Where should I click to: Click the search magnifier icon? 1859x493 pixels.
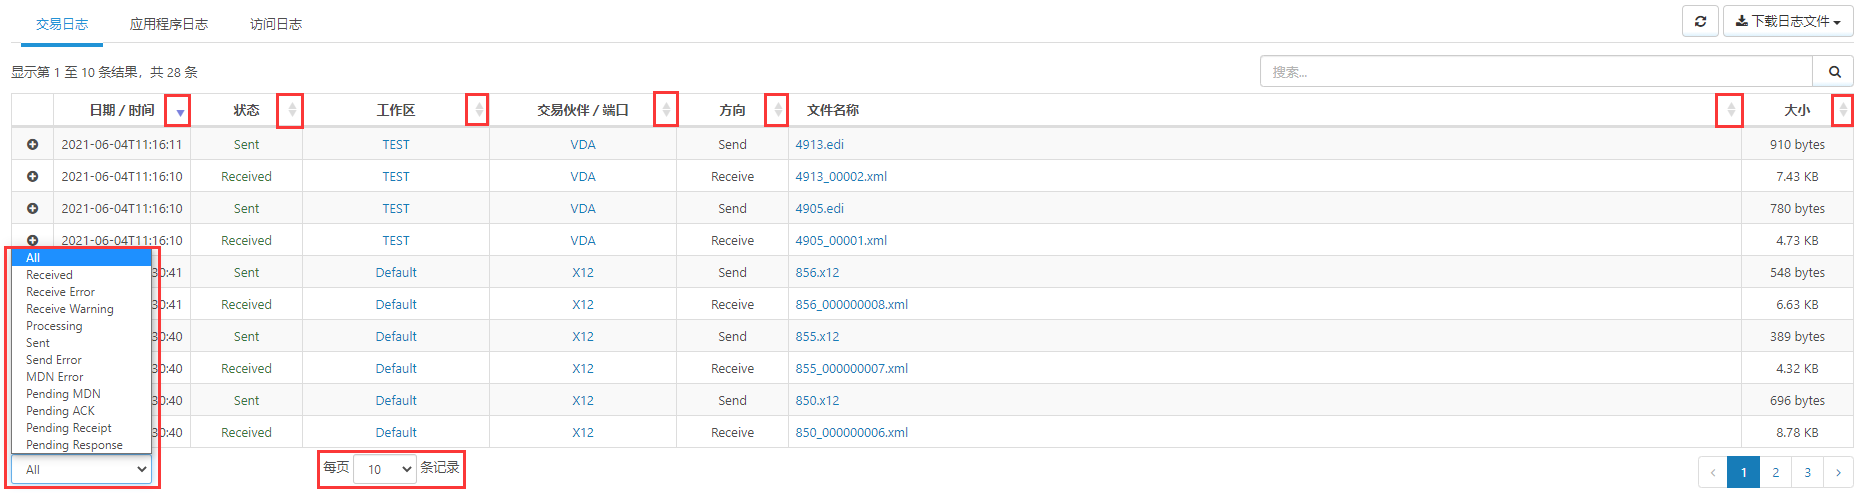pyautogui.click(x=1834, y=72)
